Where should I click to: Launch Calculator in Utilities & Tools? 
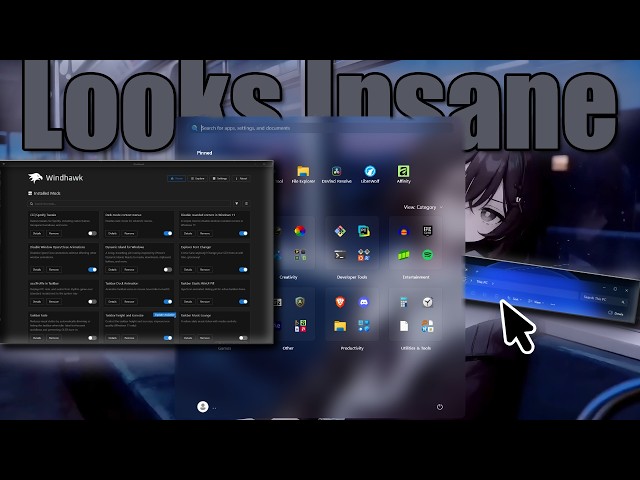(404, 302)
